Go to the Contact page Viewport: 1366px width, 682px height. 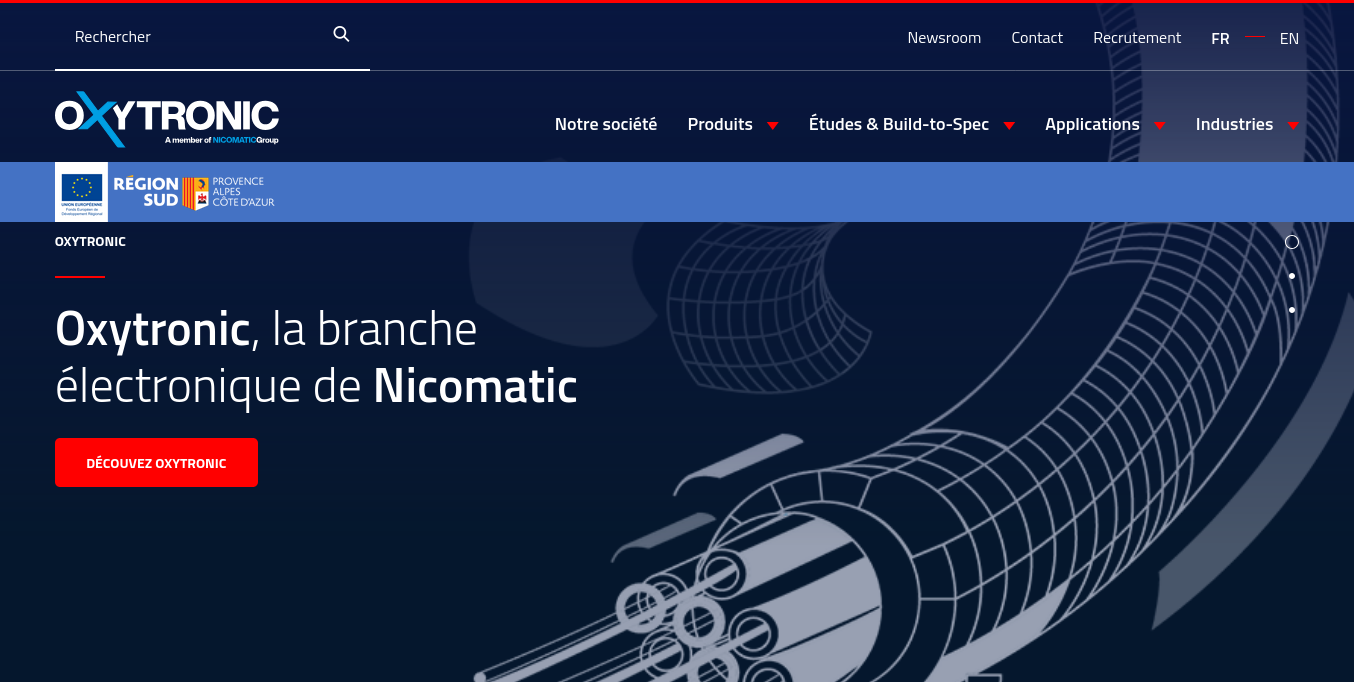pyautogui.click(x=1037, y=38)
